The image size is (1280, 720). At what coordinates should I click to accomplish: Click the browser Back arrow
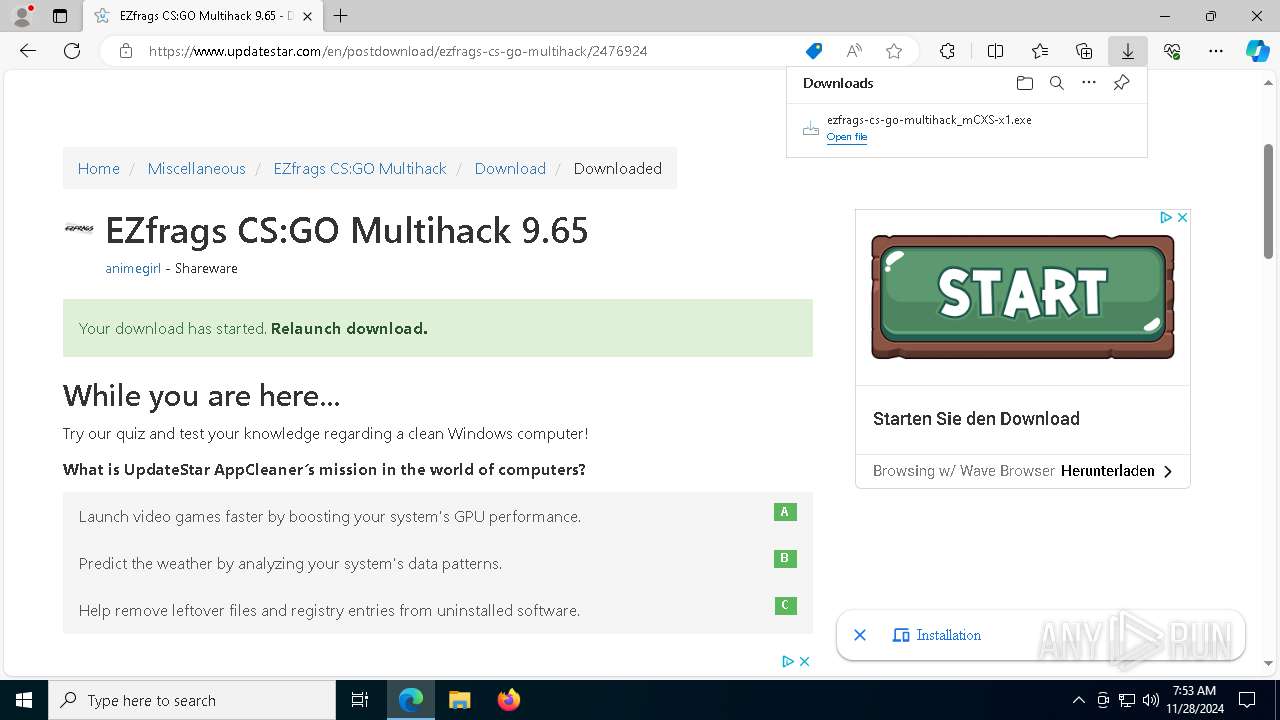click(28, 51)
